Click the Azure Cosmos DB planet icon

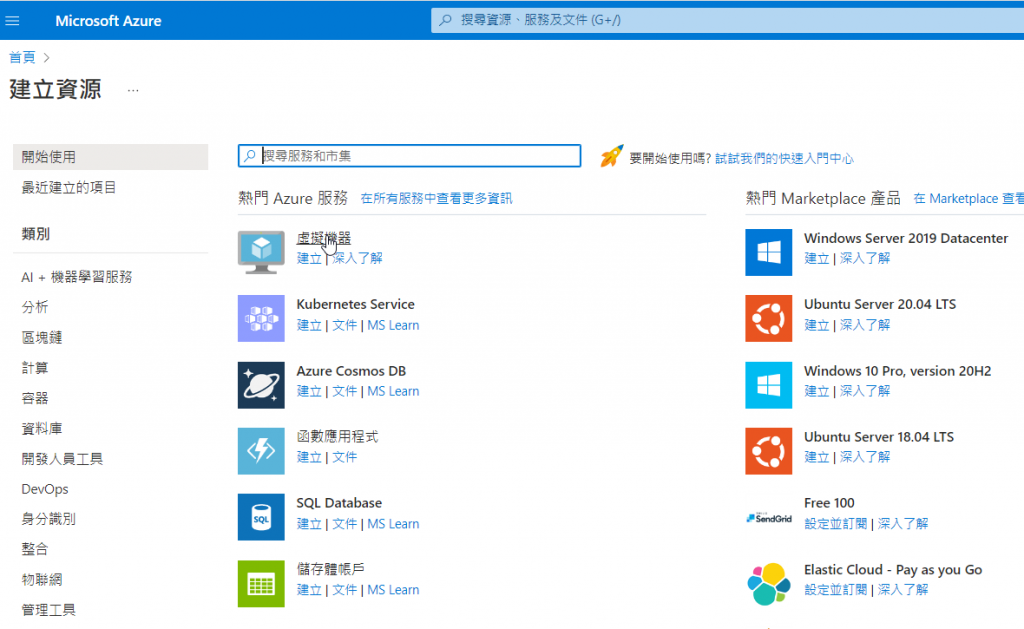tap(261, 385)
